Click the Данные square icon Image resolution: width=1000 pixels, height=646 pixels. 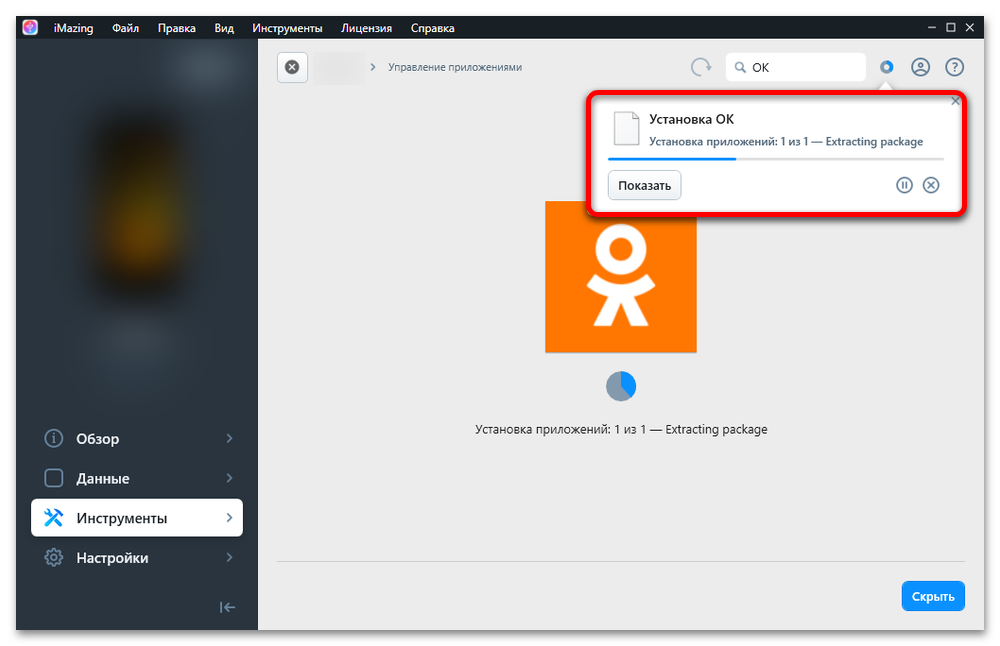tap(54, 478)
